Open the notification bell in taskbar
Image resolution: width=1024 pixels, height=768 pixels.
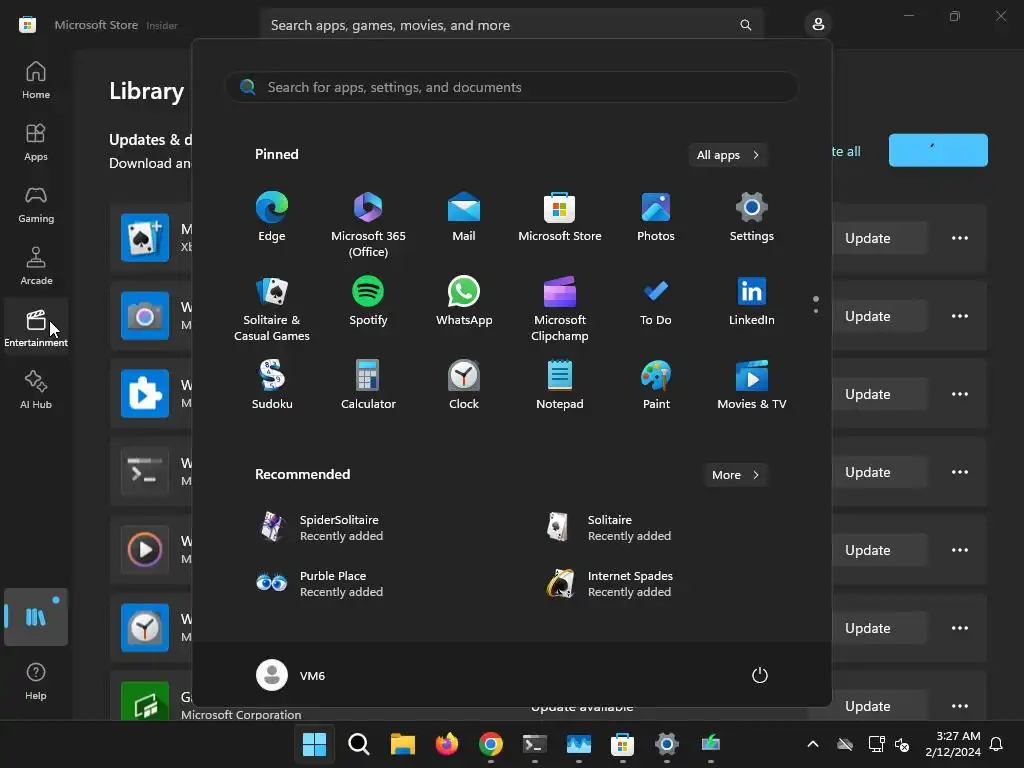click(x=997, y=744)
